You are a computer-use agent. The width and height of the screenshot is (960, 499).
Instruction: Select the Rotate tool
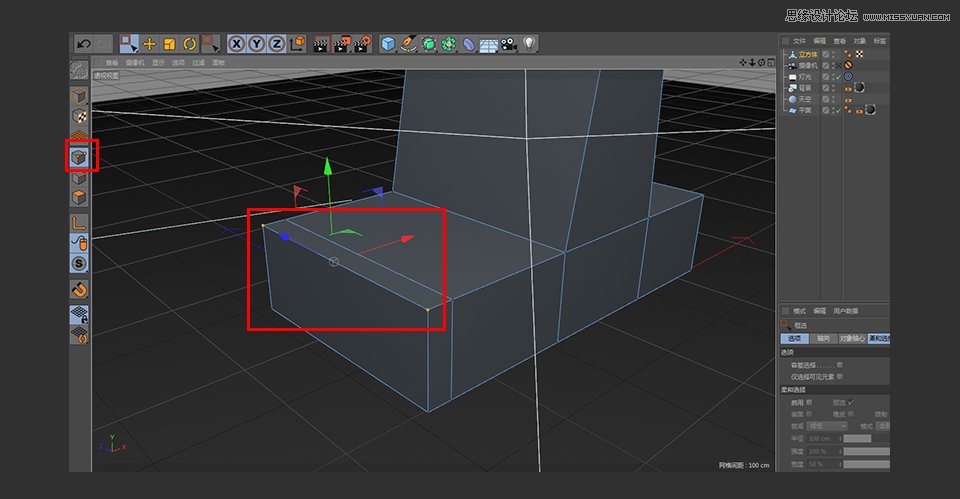click(x=190, y=44)
